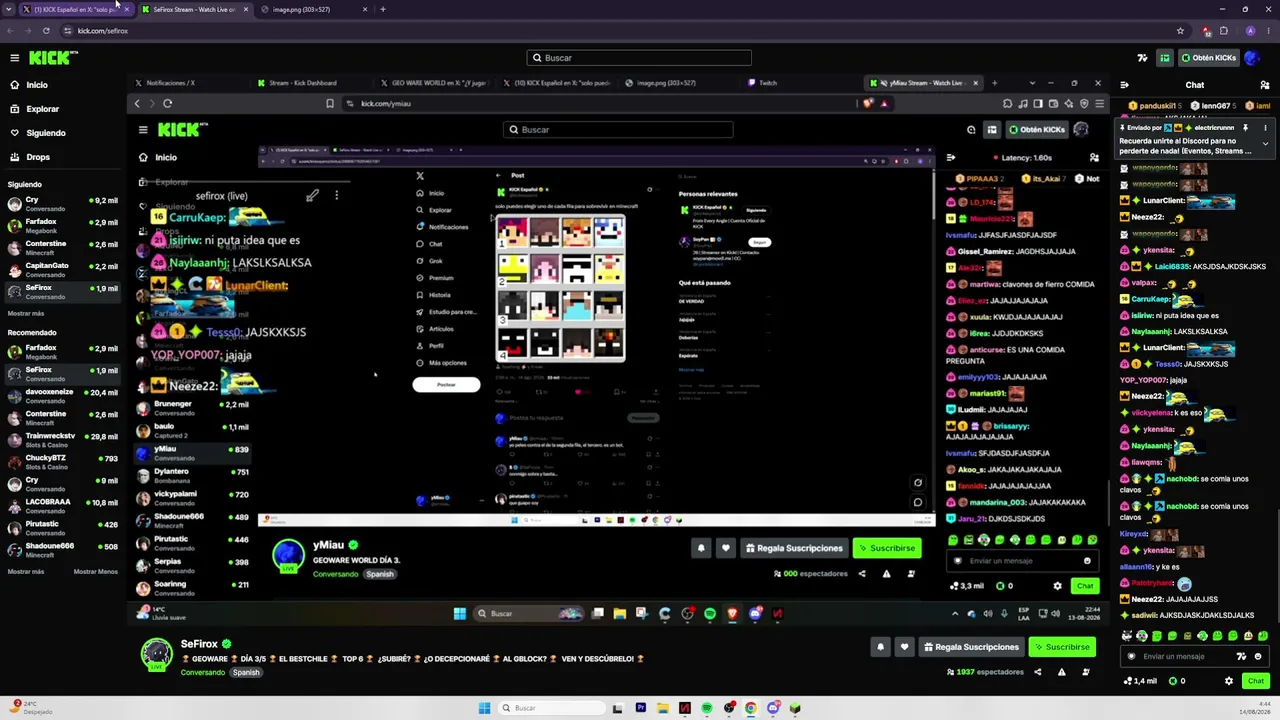Viewport: 1280px width, 720px height.
Task: Reload the kick.com/sefirox page
Action: point(46,31)
